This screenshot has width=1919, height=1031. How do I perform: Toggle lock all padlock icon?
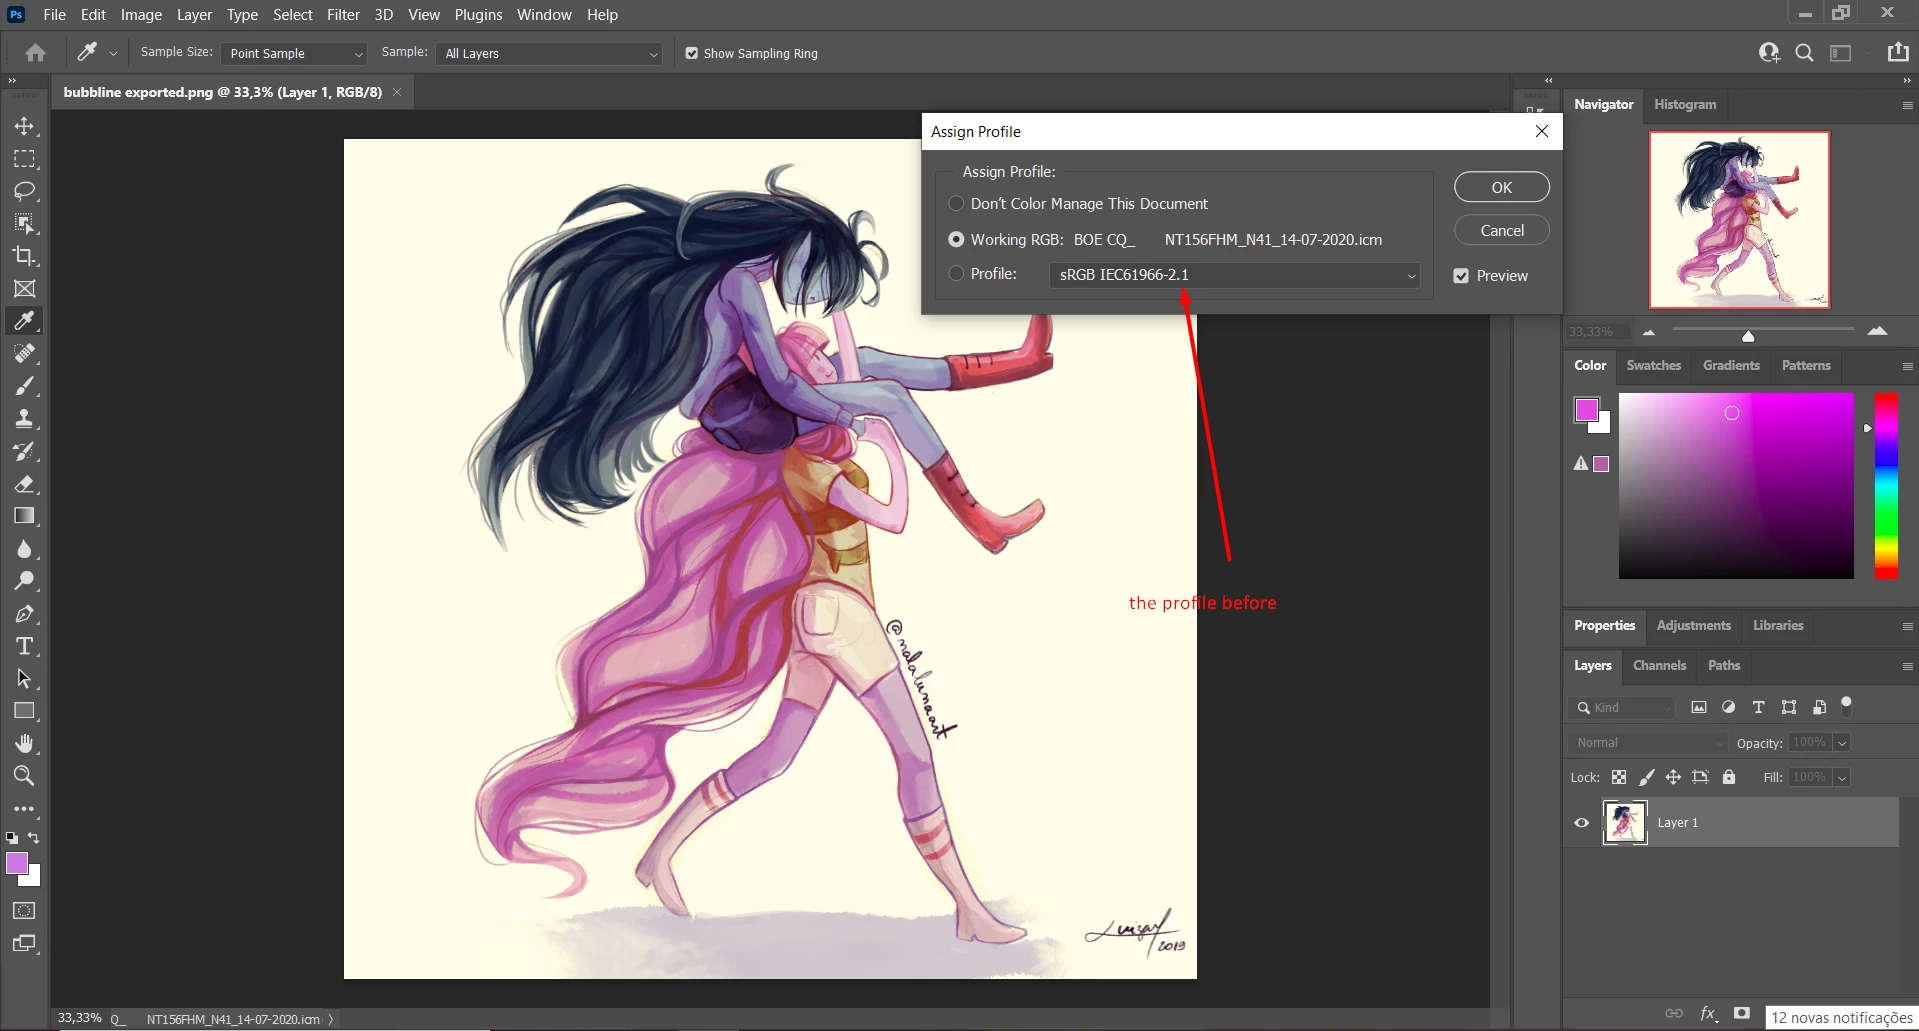[x=1729, y=777]
